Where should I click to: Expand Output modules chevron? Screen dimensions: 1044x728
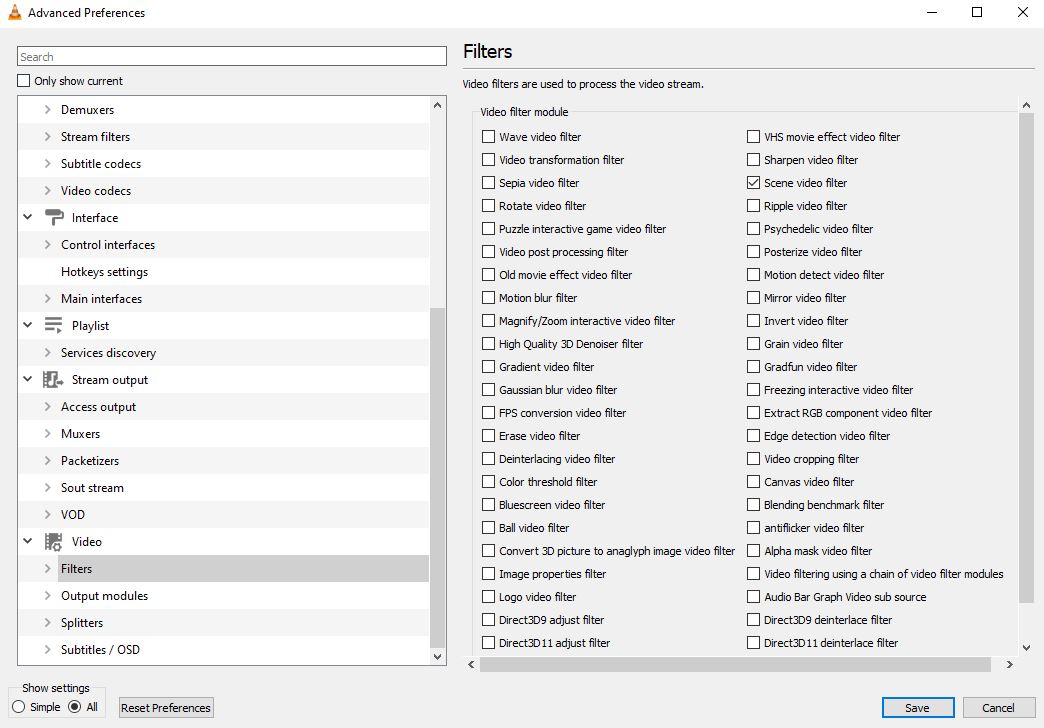click(47, 595)
